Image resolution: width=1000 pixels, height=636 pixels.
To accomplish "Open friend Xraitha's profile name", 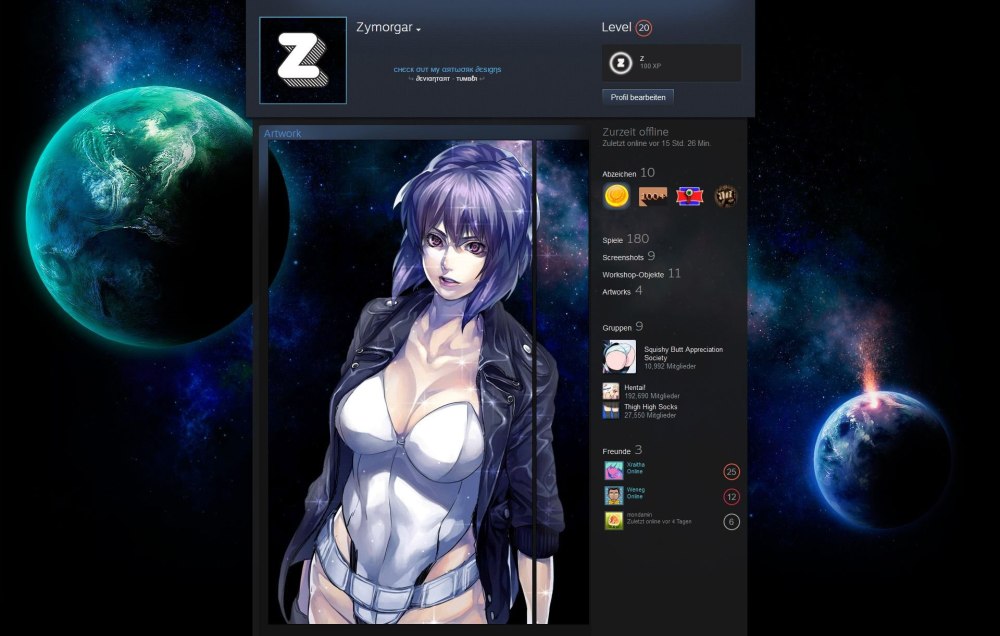I will tap(635, 465).
